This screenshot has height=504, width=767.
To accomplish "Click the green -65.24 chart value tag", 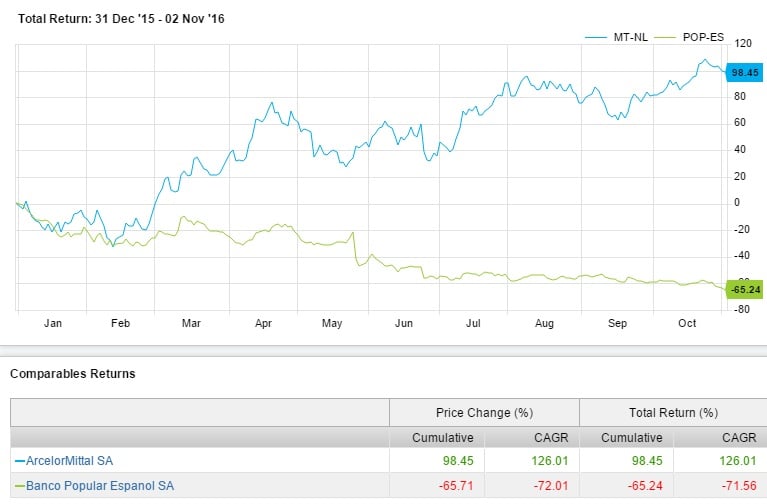I will (745, 290).
